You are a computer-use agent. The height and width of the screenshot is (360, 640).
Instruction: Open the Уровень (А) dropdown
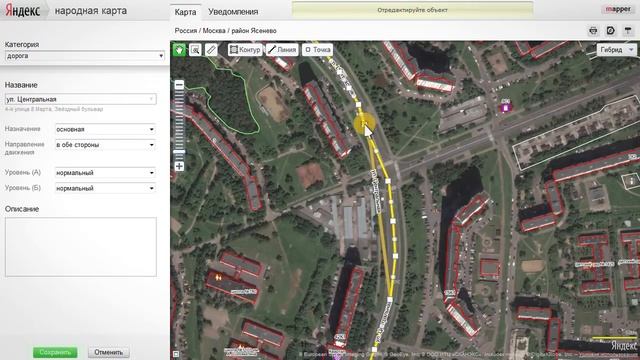pos(105,173)
